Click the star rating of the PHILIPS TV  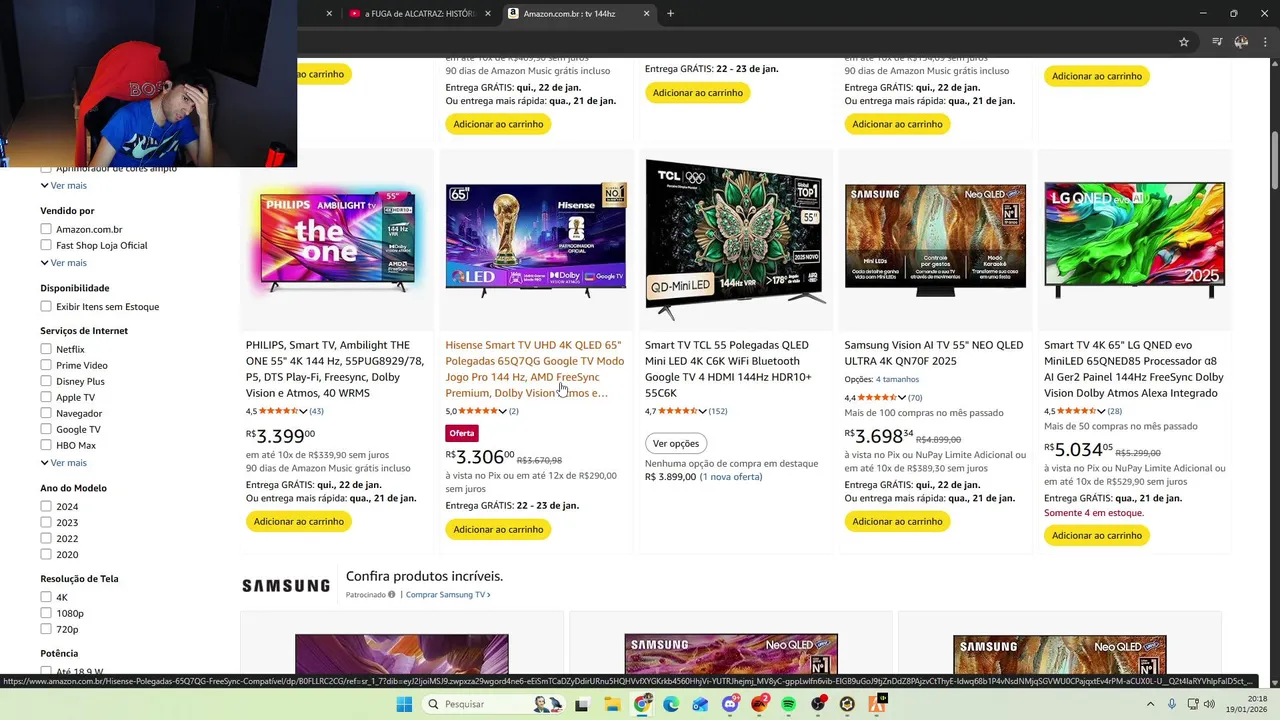tap(279, 411)
